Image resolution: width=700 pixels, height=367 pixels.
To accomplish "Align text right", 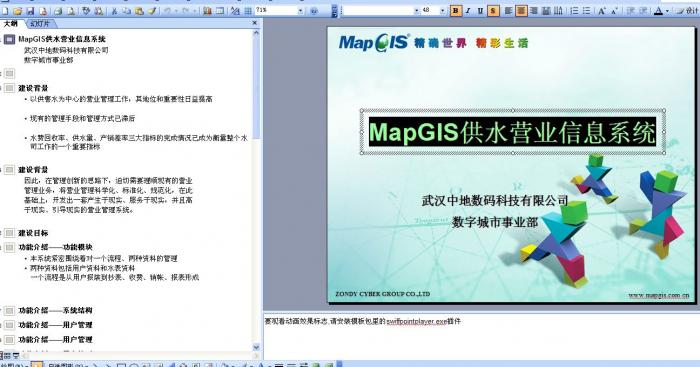I will pos(533,11).
